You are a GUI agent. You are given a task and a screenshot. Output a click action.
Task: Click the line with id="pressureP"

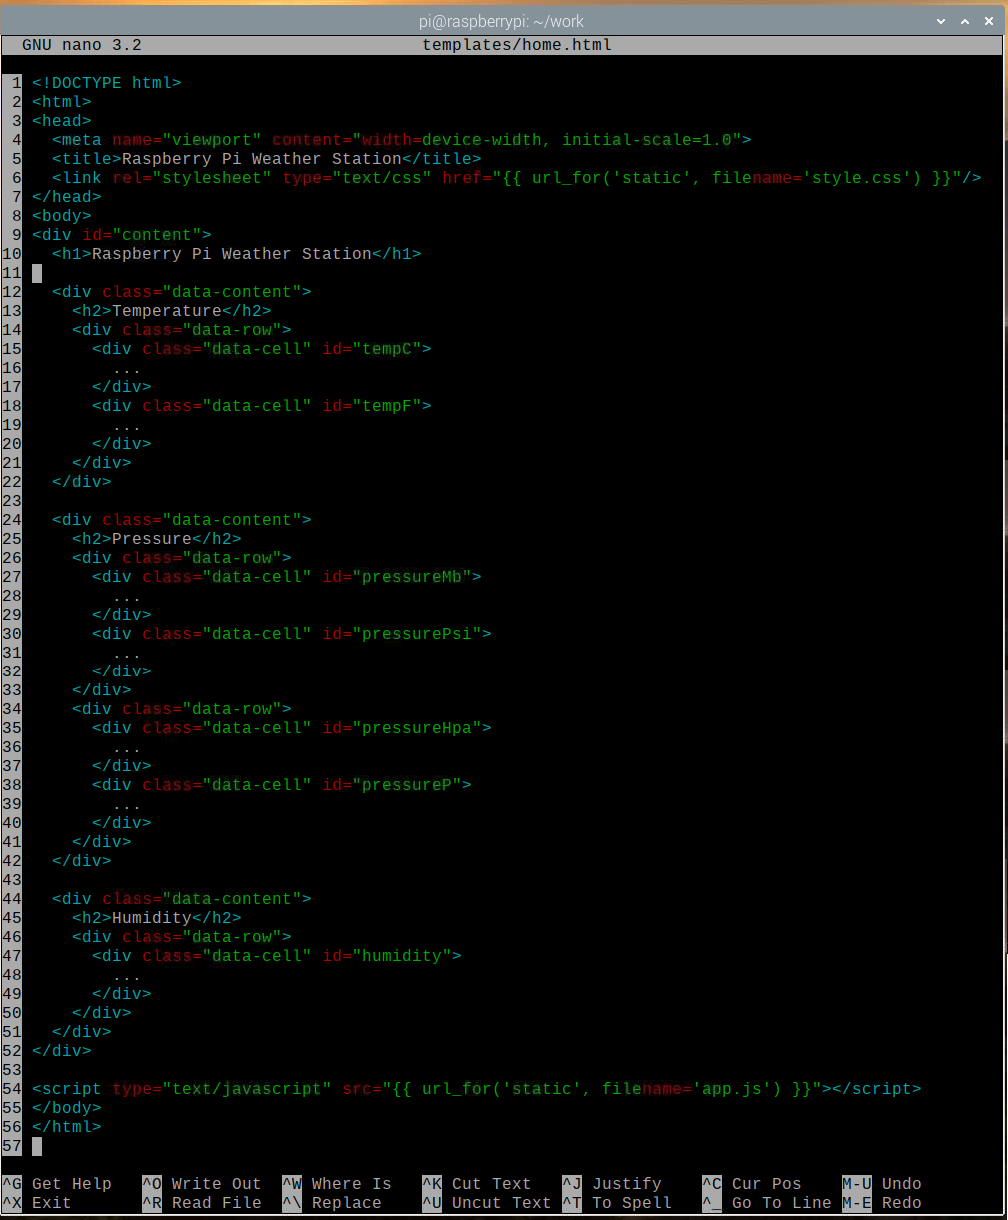click(282, 785)
